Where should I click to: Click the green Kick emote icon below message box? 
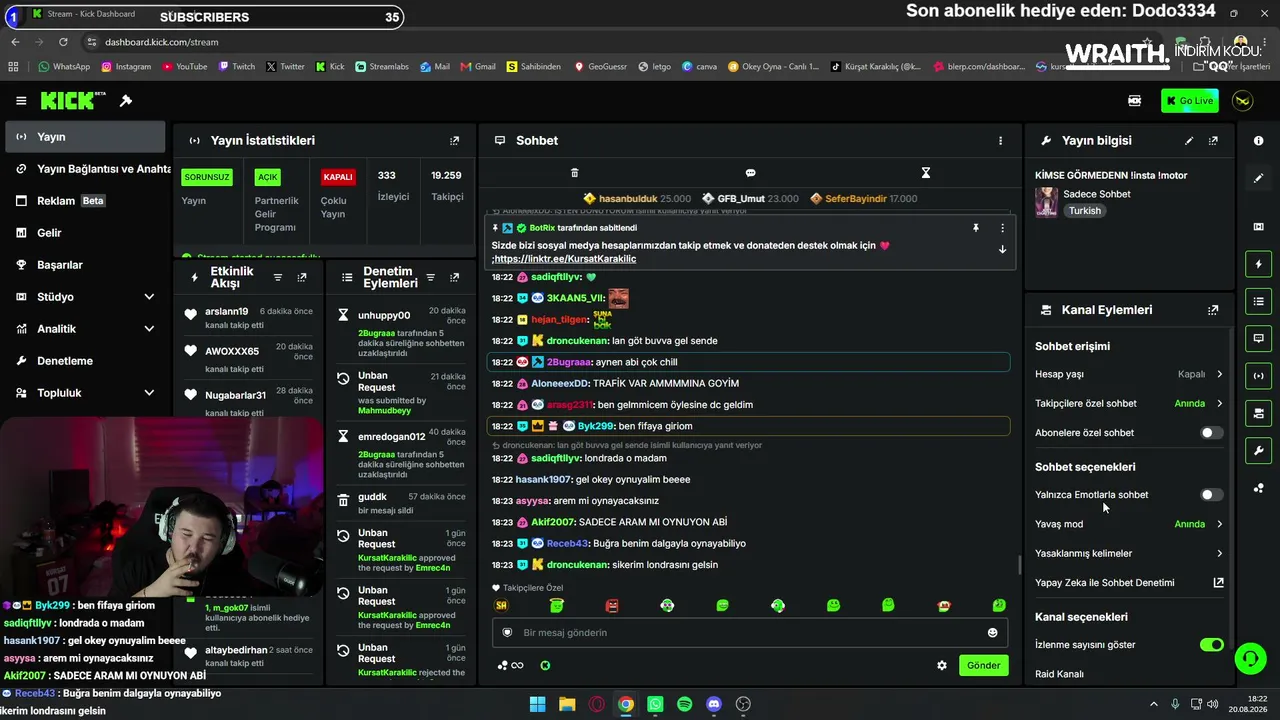545,665
